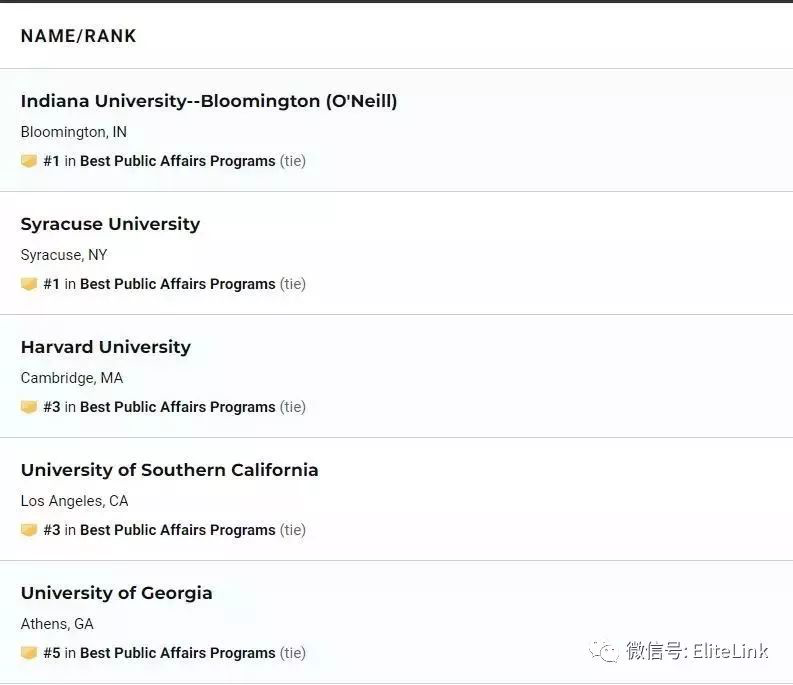793x685 pixels.
Task: Click the Bloomington, IN location text
Action: tap(74, 132)
